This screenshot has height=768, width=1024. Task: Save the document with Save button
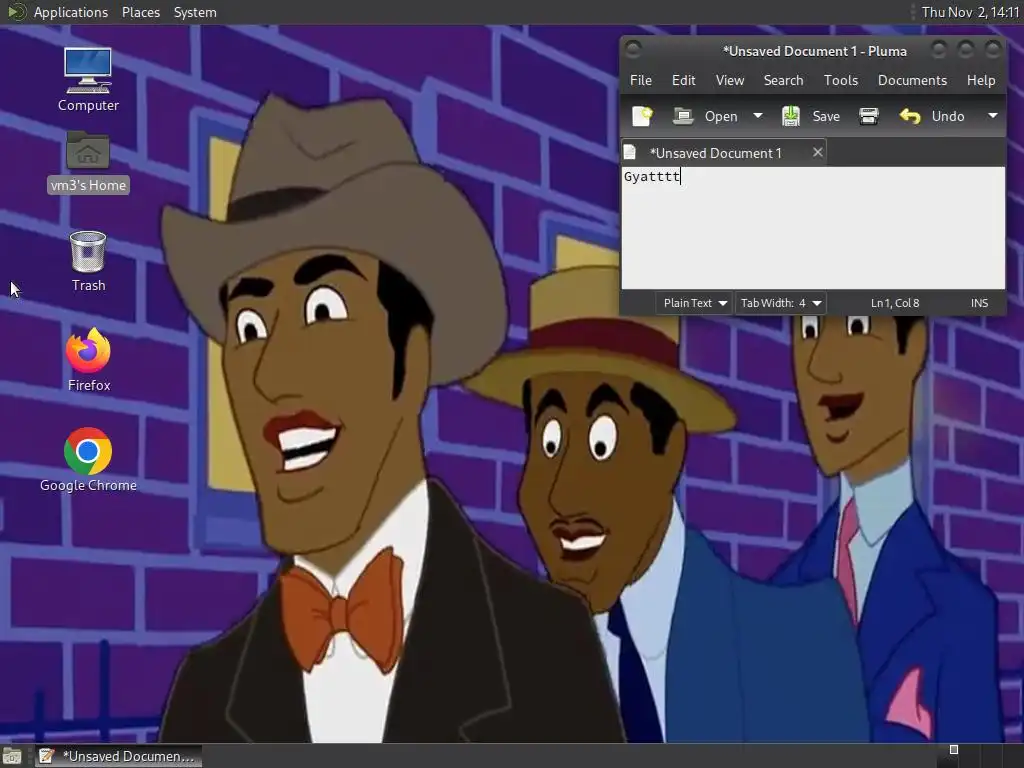(x=810, y=116)
